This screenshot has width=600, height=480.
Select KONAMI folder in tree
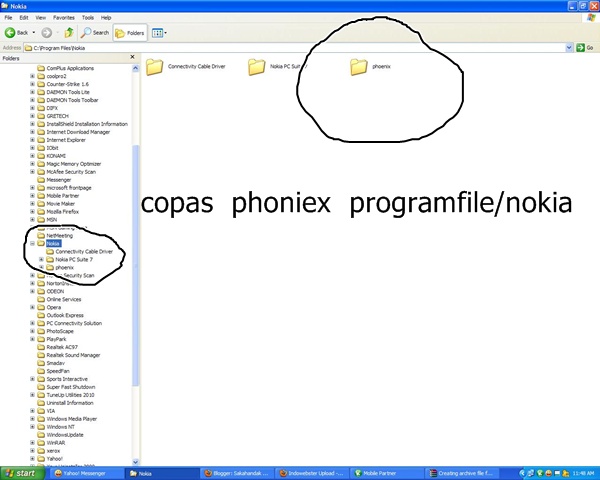[56, 156]
